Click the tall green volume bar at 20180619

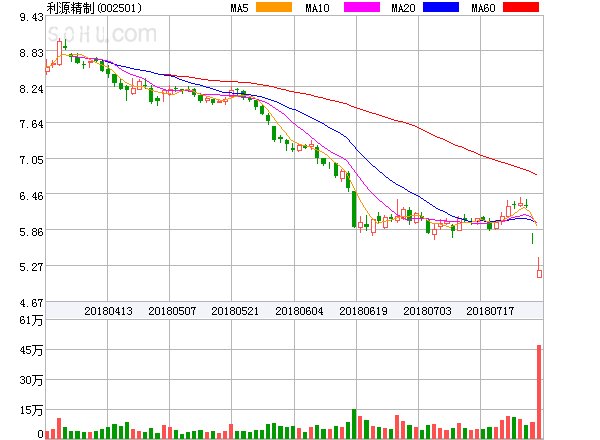click(x=354, y=424)
